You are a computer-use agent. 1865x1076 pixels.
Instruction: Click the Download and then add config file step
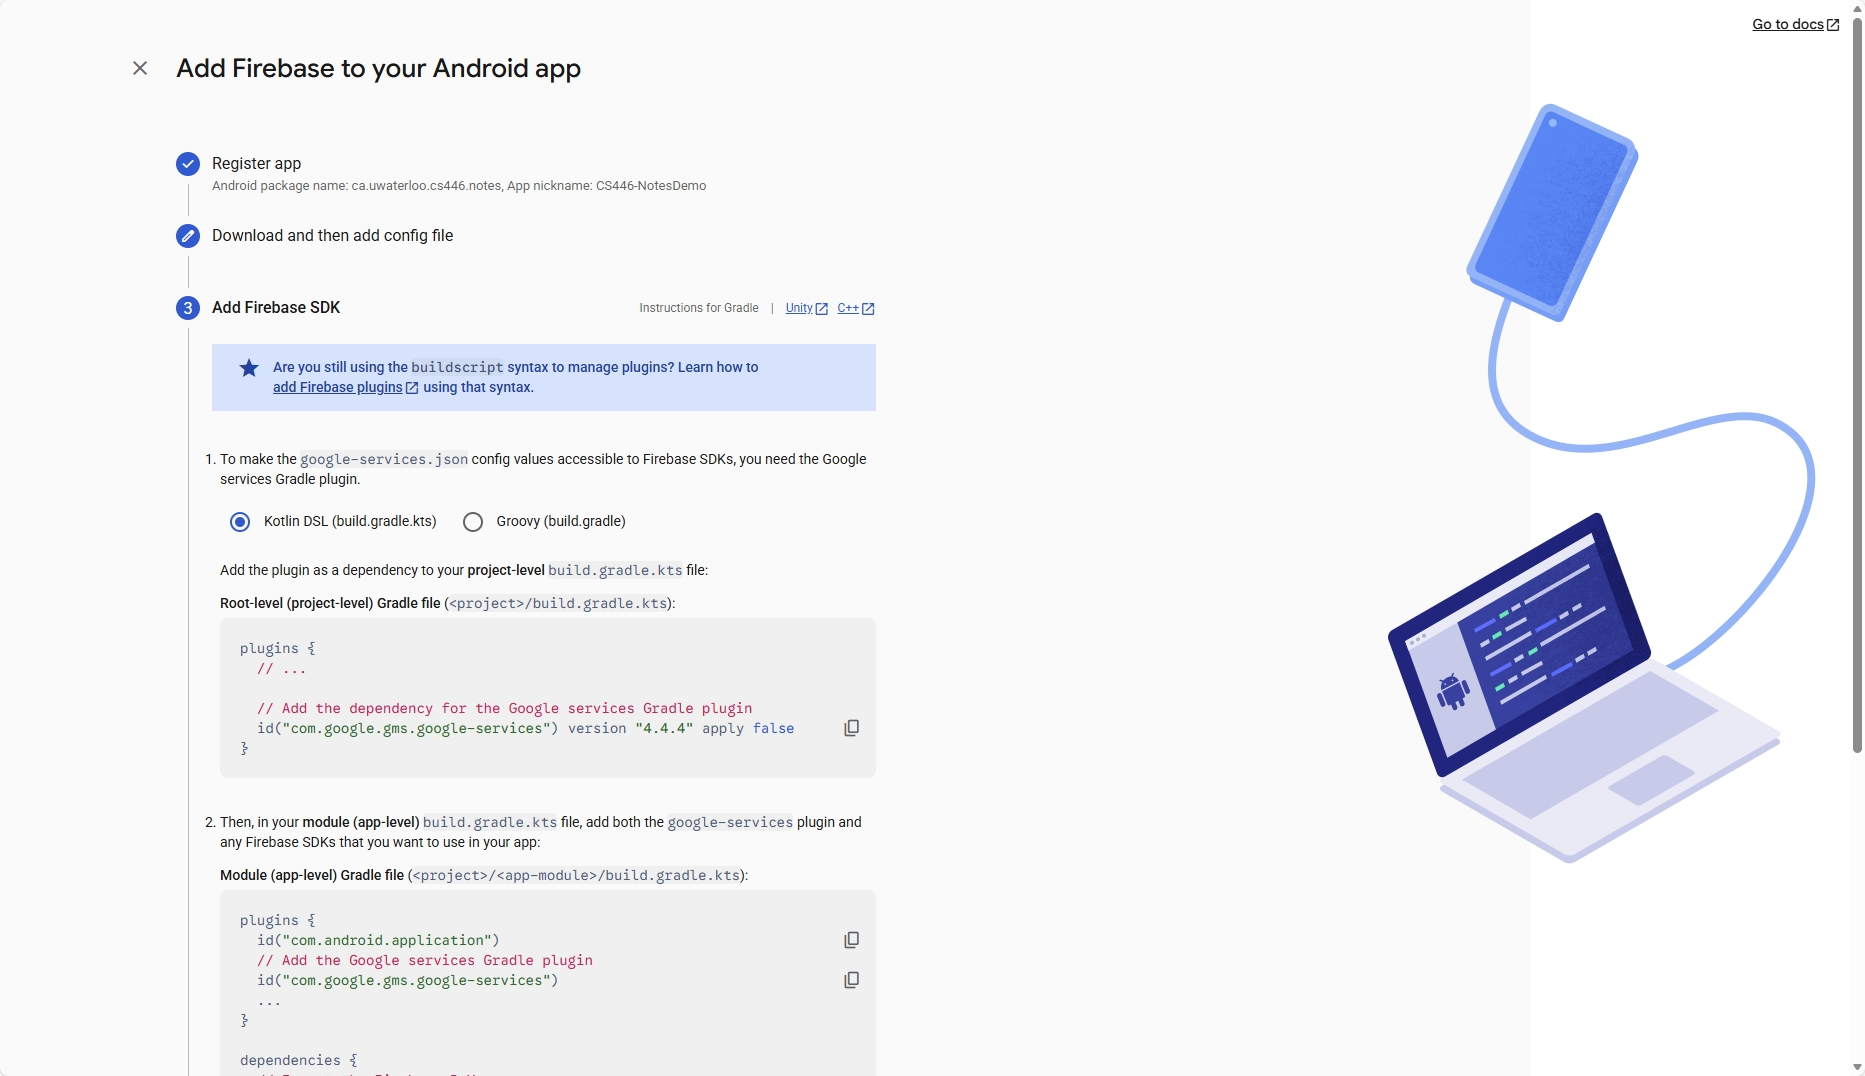click(332, 236)
